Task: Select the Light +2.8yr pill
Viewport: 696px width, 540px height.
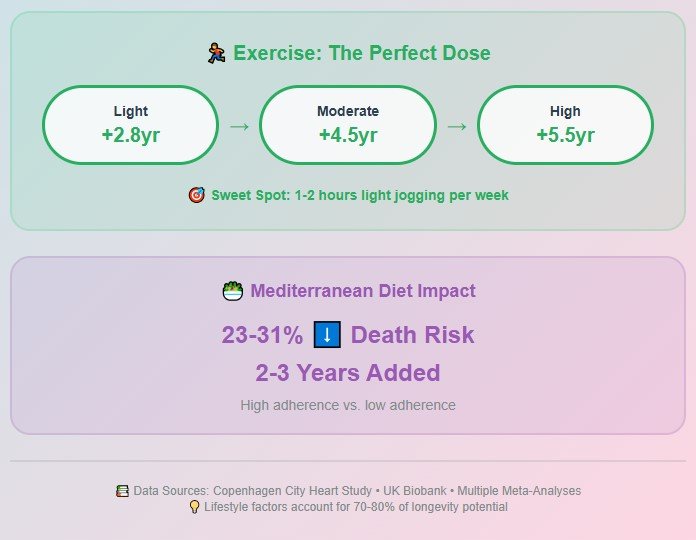Action: (130, 125)
